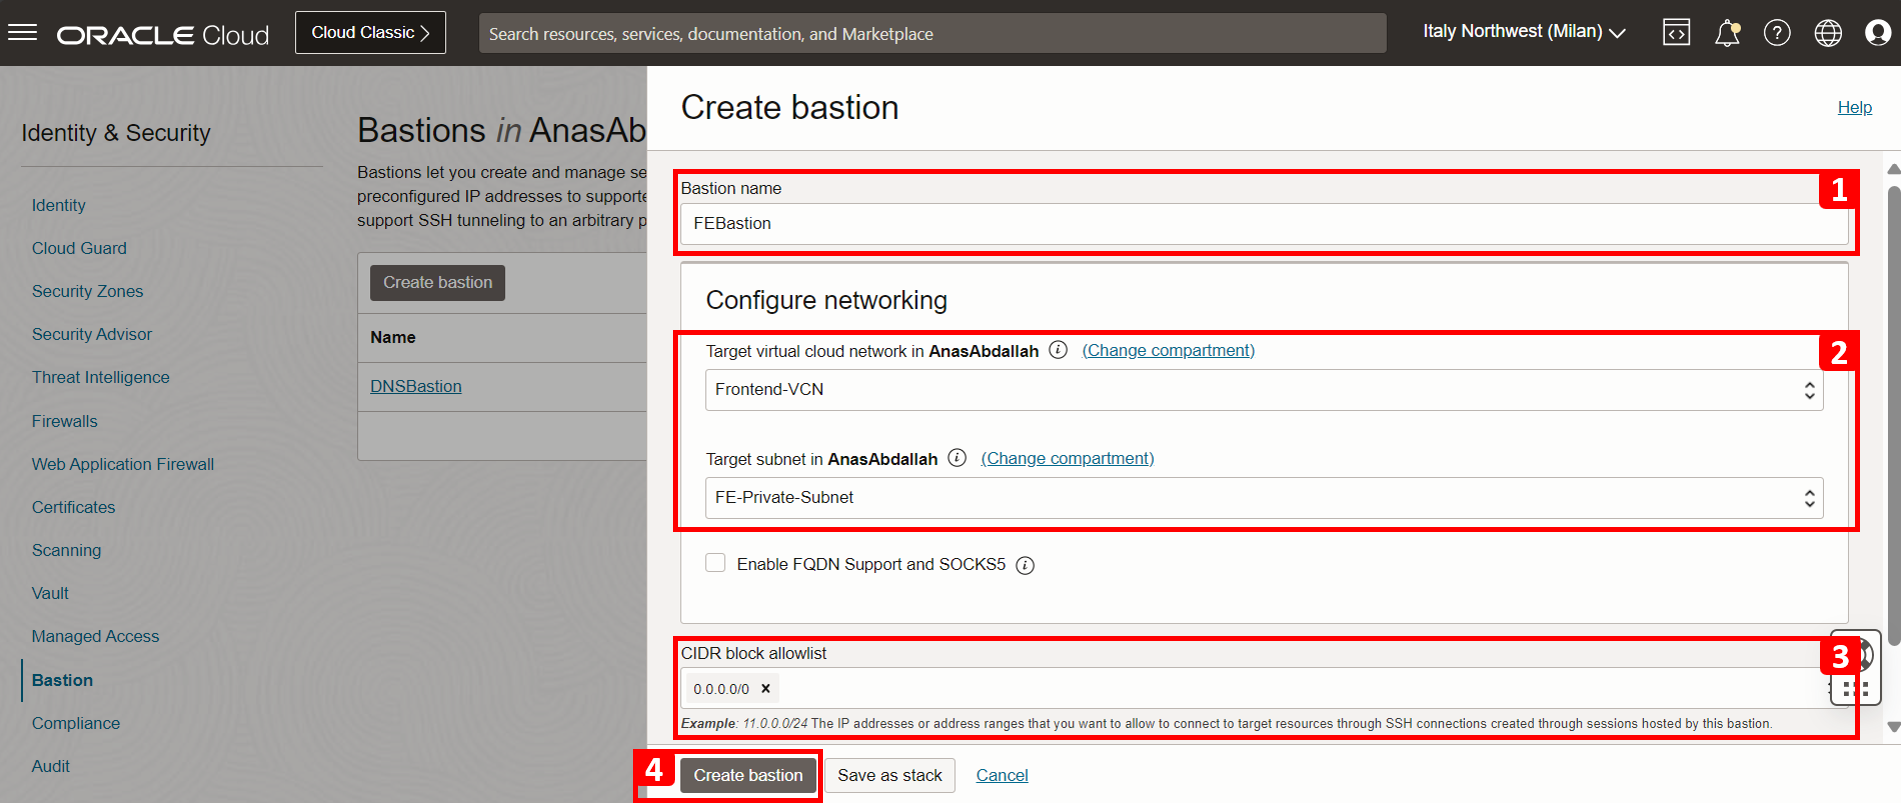Click Change compartment for target subnet
This screenshot has height=803, width=1901.
pos(1067,458)
